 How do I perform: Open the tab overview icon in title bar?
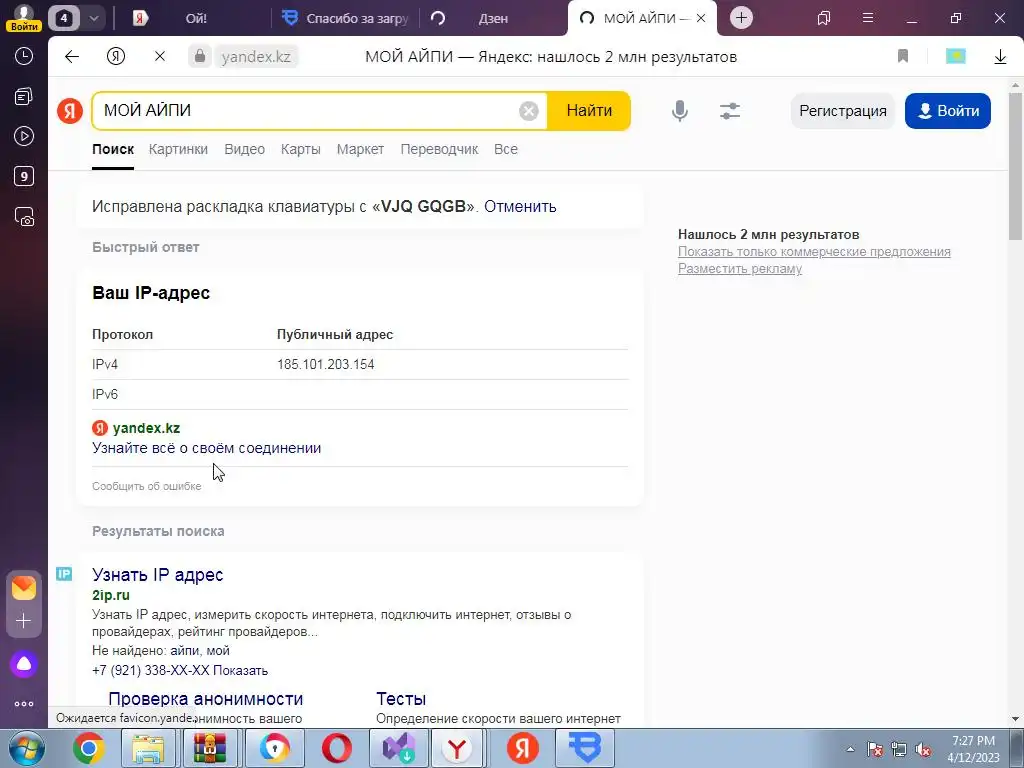click(x=824, y=18)
